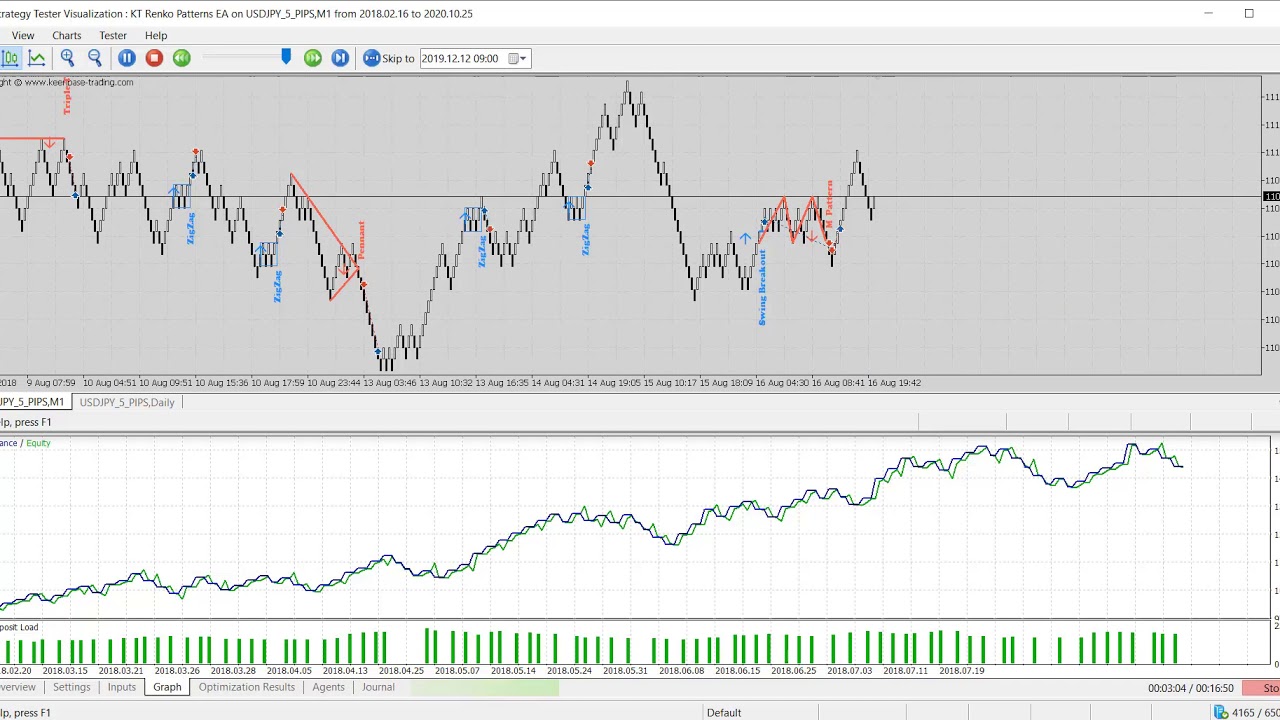Screen dimensions: 1280x720
Task: Open the Tester menu
Action: (113, 35)
